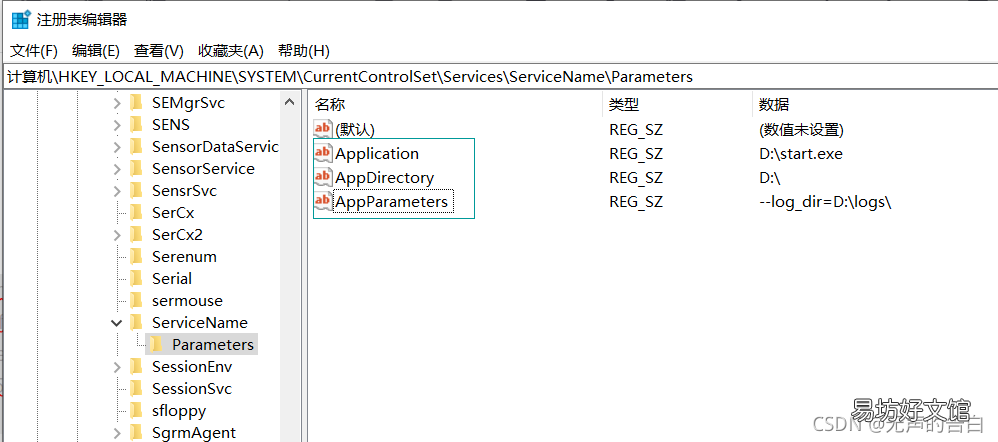Click the AppDirectory string value icon
Image resolution: width=998 pixels, height=442 pixels.
click(x=323, y=177)
